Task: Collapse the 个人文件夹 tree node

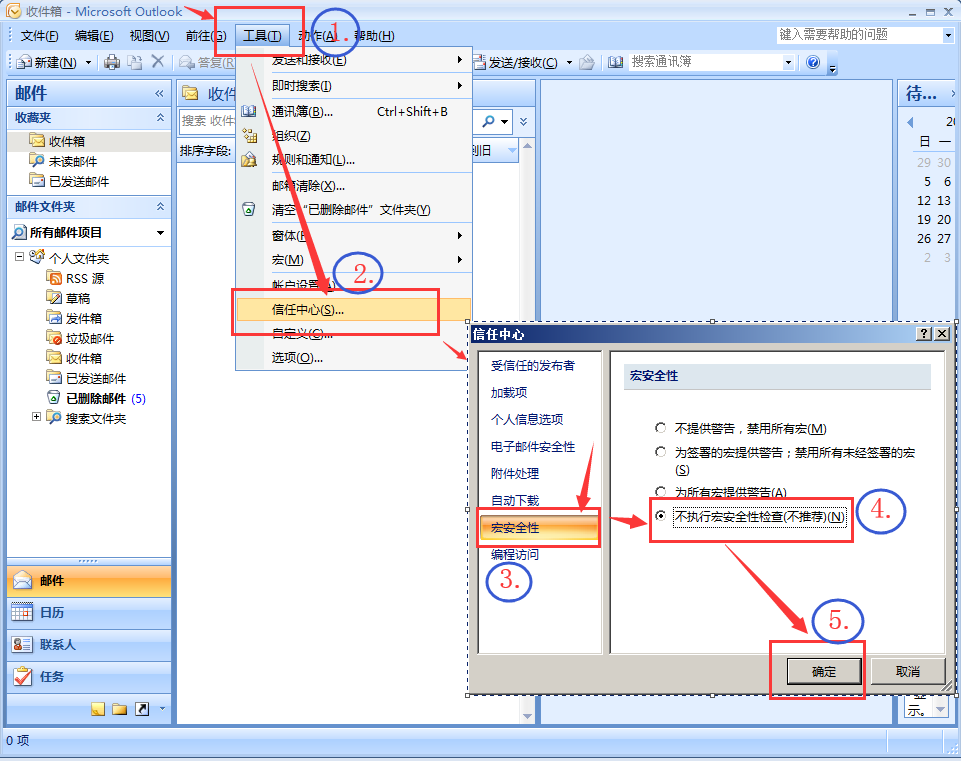Action: click(x=20, y=257)
